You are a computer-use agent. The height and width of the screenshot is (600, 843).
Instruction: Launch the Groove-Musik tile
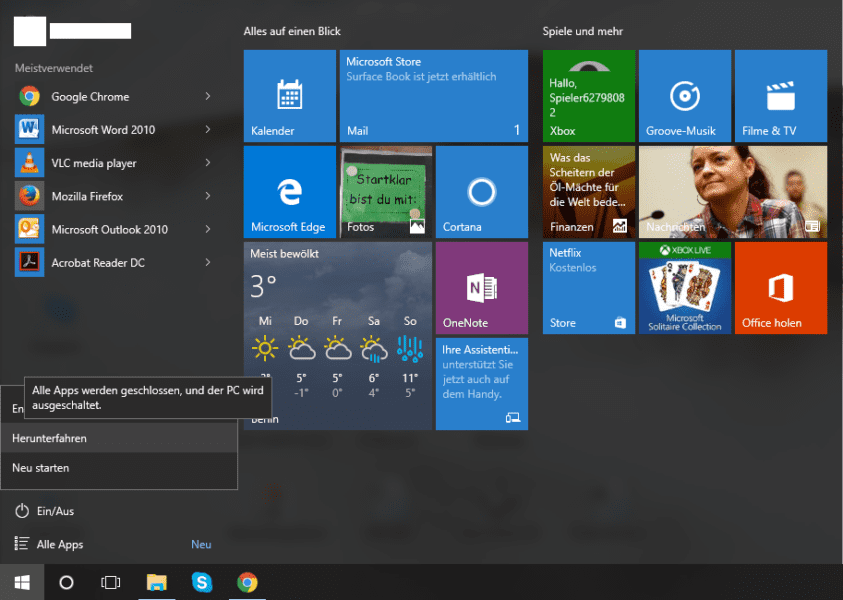(x=684, y=96)
